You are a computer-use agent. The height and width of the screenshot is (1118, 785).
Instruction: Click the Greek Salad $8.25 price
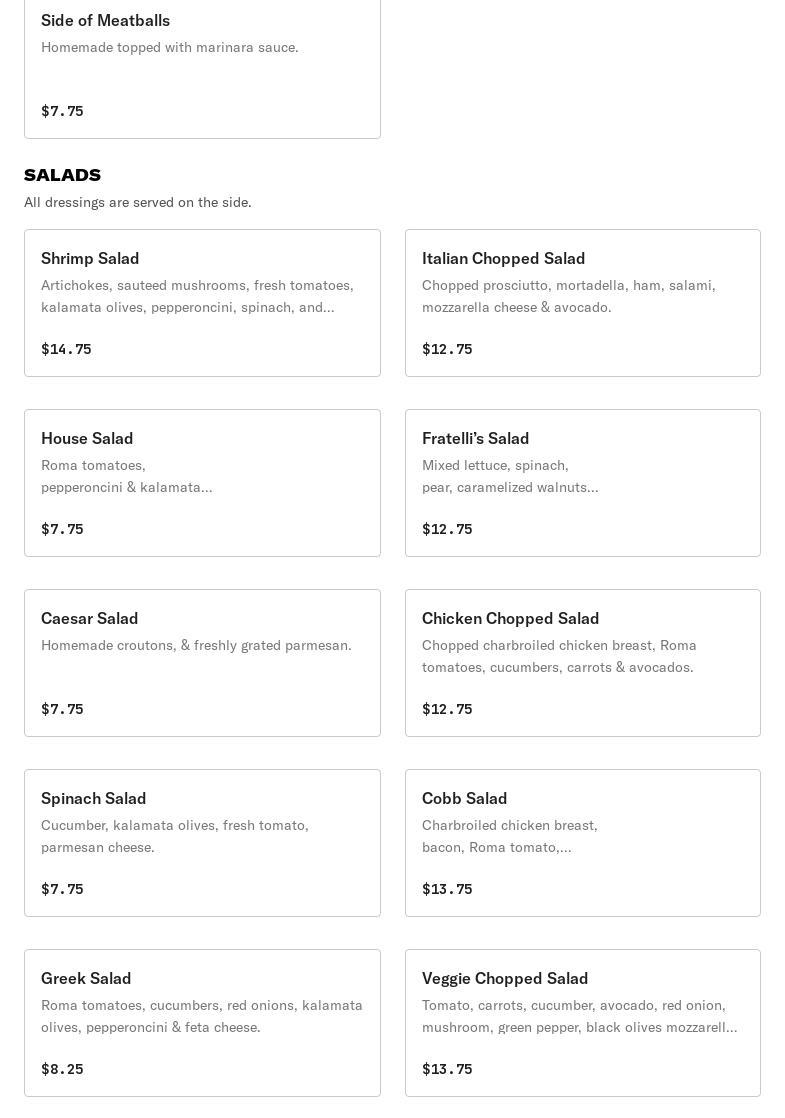62,1069
